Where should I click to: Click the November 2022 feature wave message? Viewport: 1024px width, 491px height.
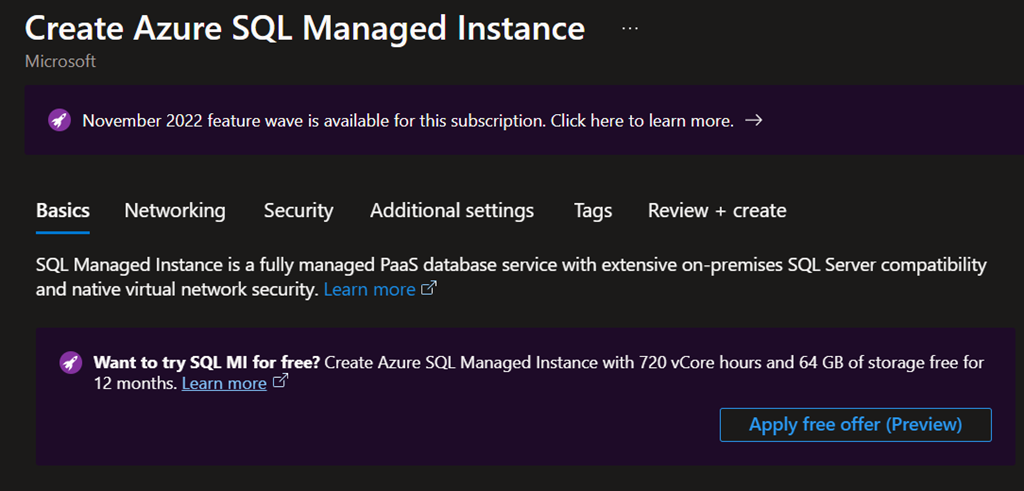click(407, 120)
